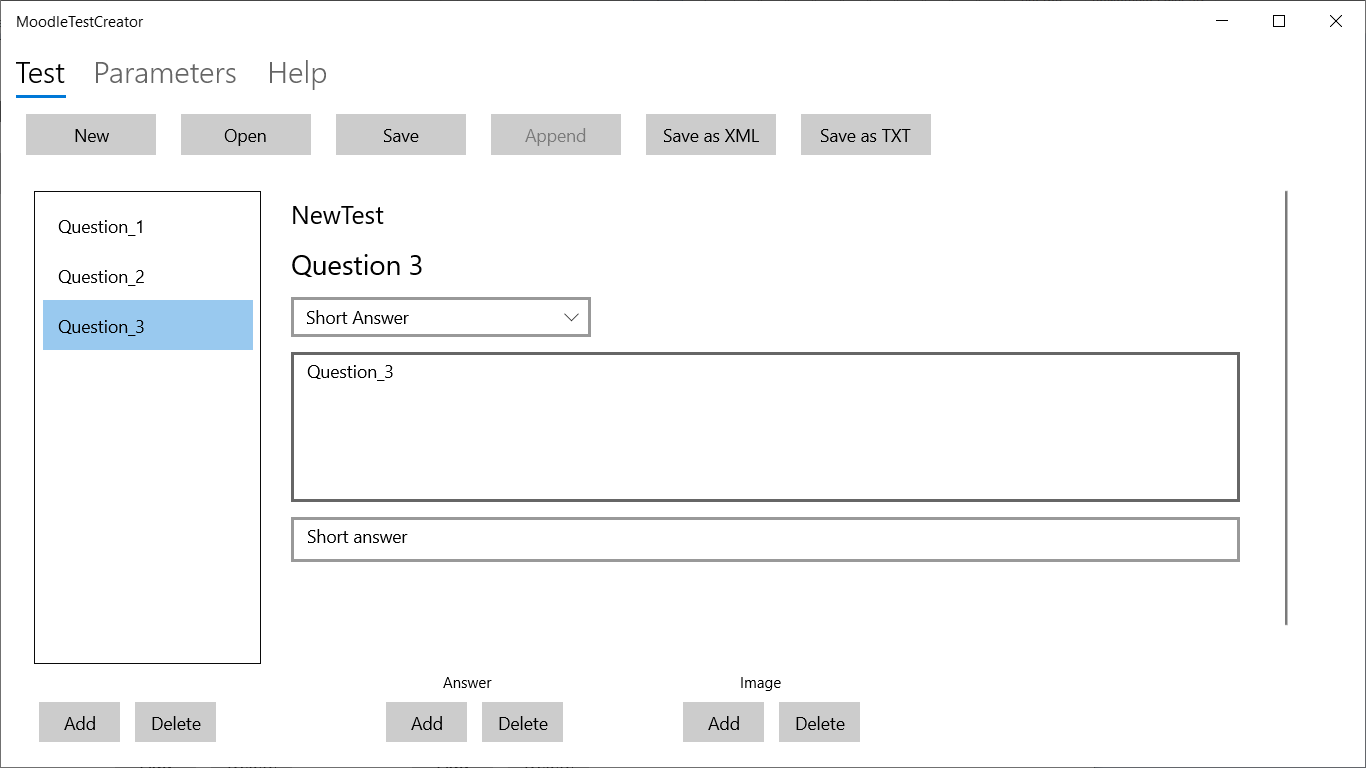1366x768 pixels.
Task: Switch to the Parameters tab
Action: coord(165,73)
